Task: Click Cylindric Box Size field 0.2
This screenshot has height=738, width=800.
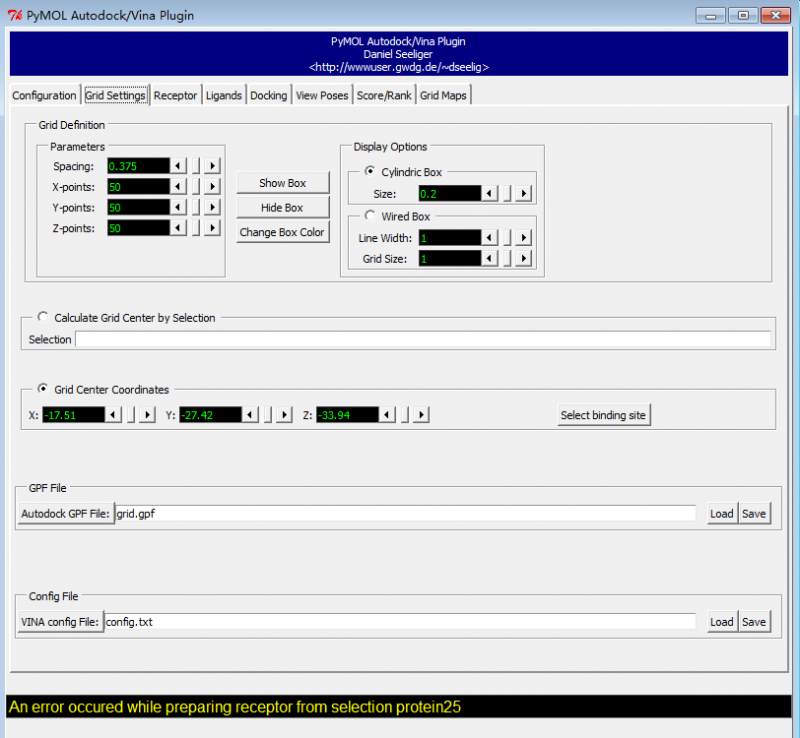Action: click(x=450, y=193)
